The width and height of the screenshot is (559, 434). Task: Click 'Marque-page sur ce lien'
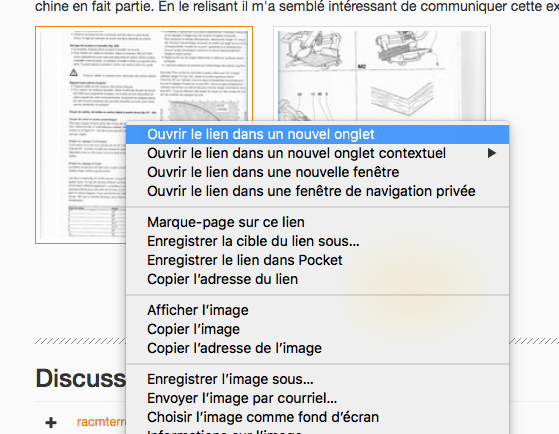click(x=318, y=222)
